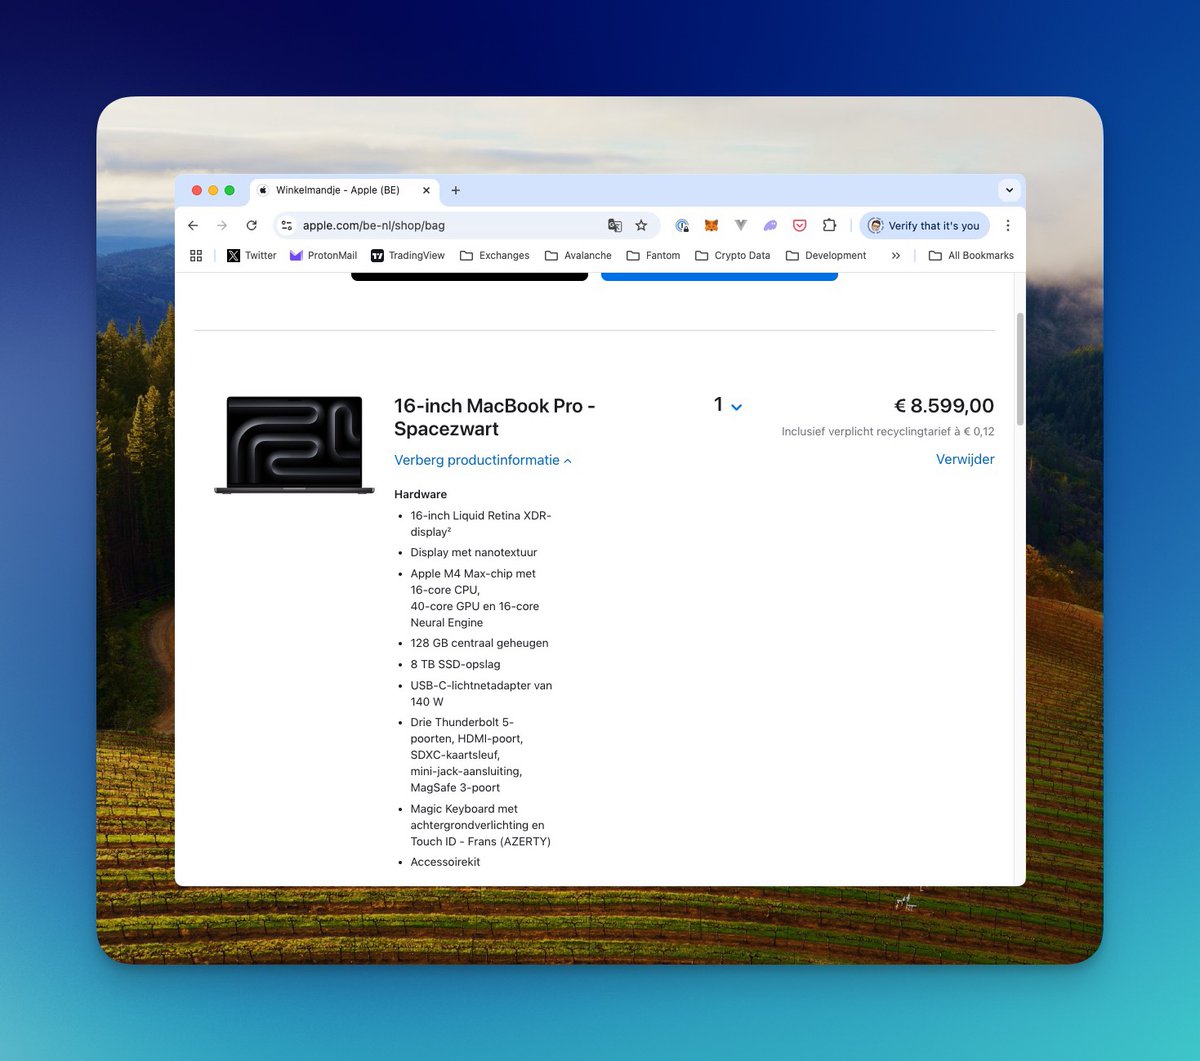Collapse Verberg productinformatie details
The image size is (1200, 1061).
pyautogui.click(x=483, y=460)
